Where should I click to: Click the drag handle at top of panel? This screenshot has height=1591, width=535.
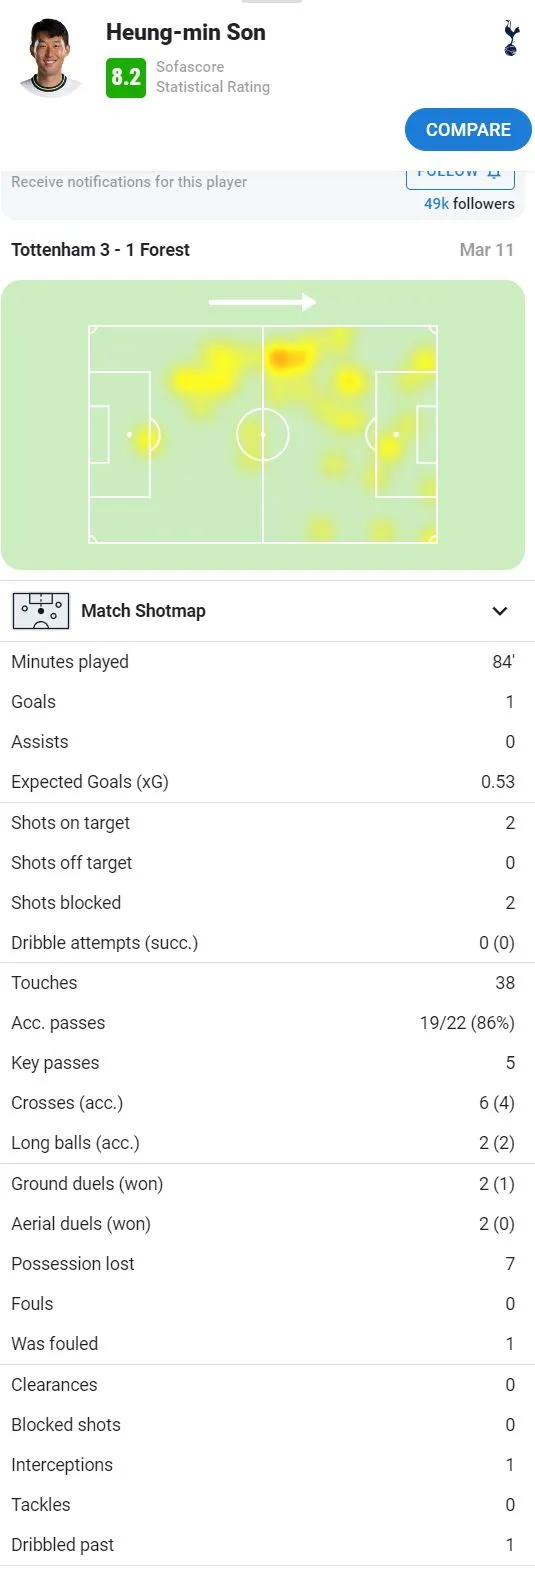point(271,2)
